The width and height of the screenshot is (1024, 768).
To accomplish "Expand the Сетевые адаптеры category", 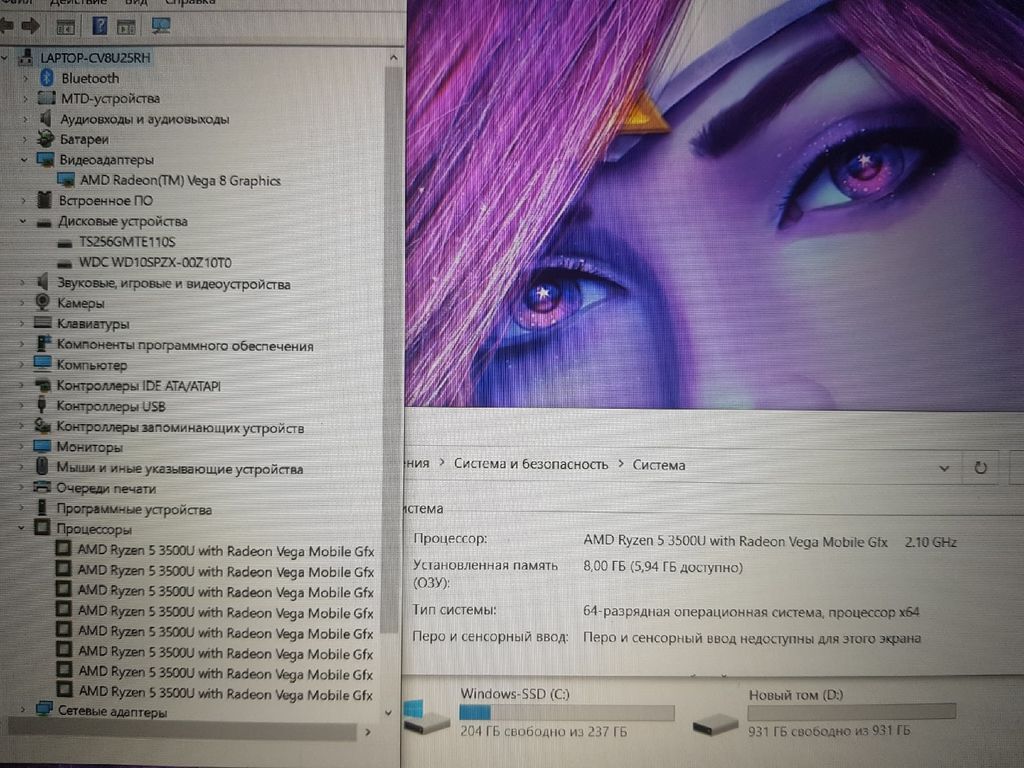I will click(x=22, y=711).
